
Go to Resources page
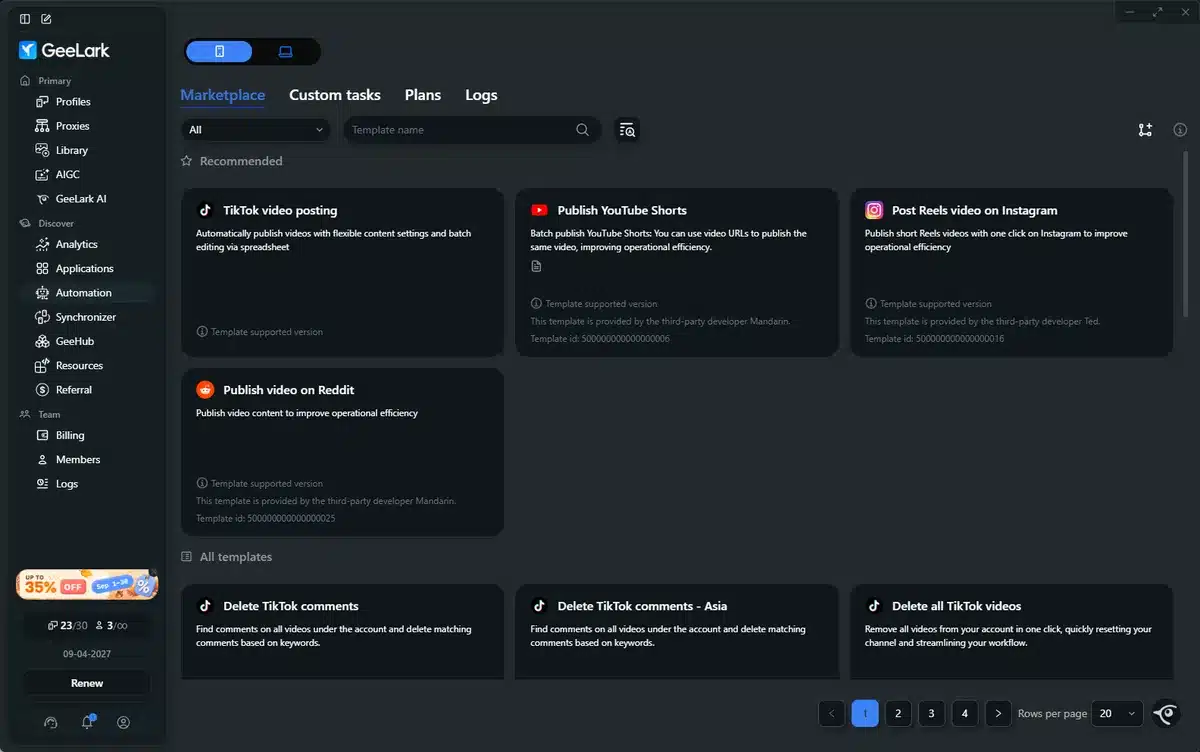click(79, 366)
